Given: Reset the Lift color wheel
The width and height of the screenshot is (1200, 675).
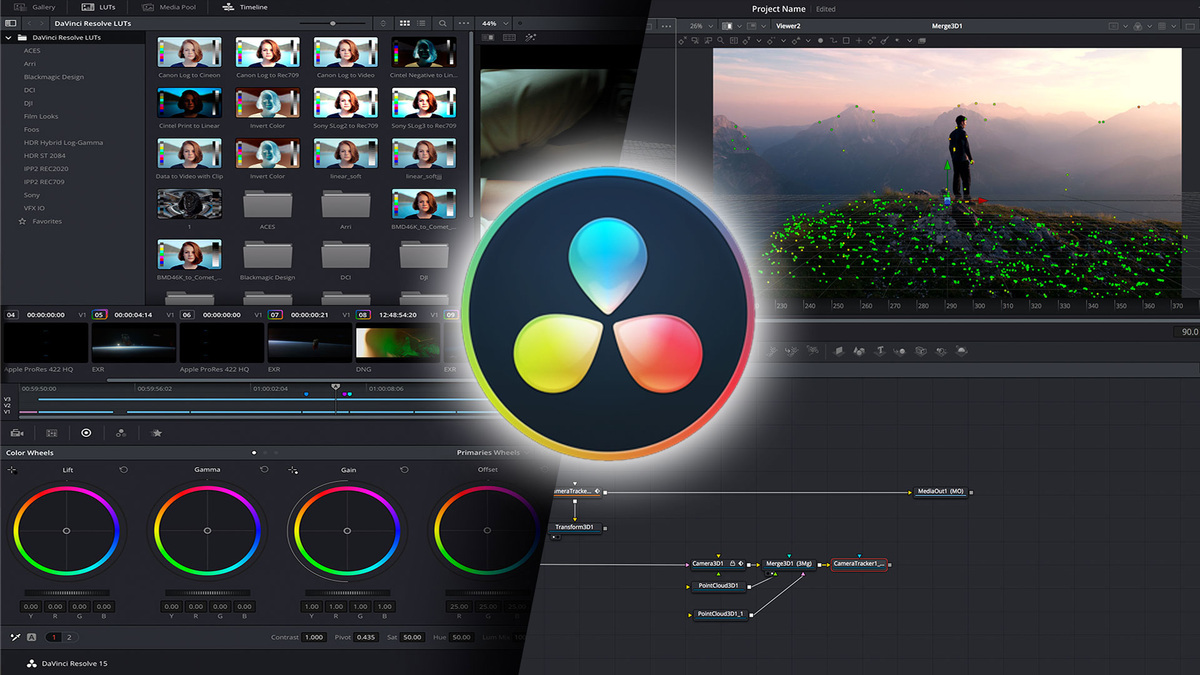Looking at the screenshot, I should [x=123, y=469].
